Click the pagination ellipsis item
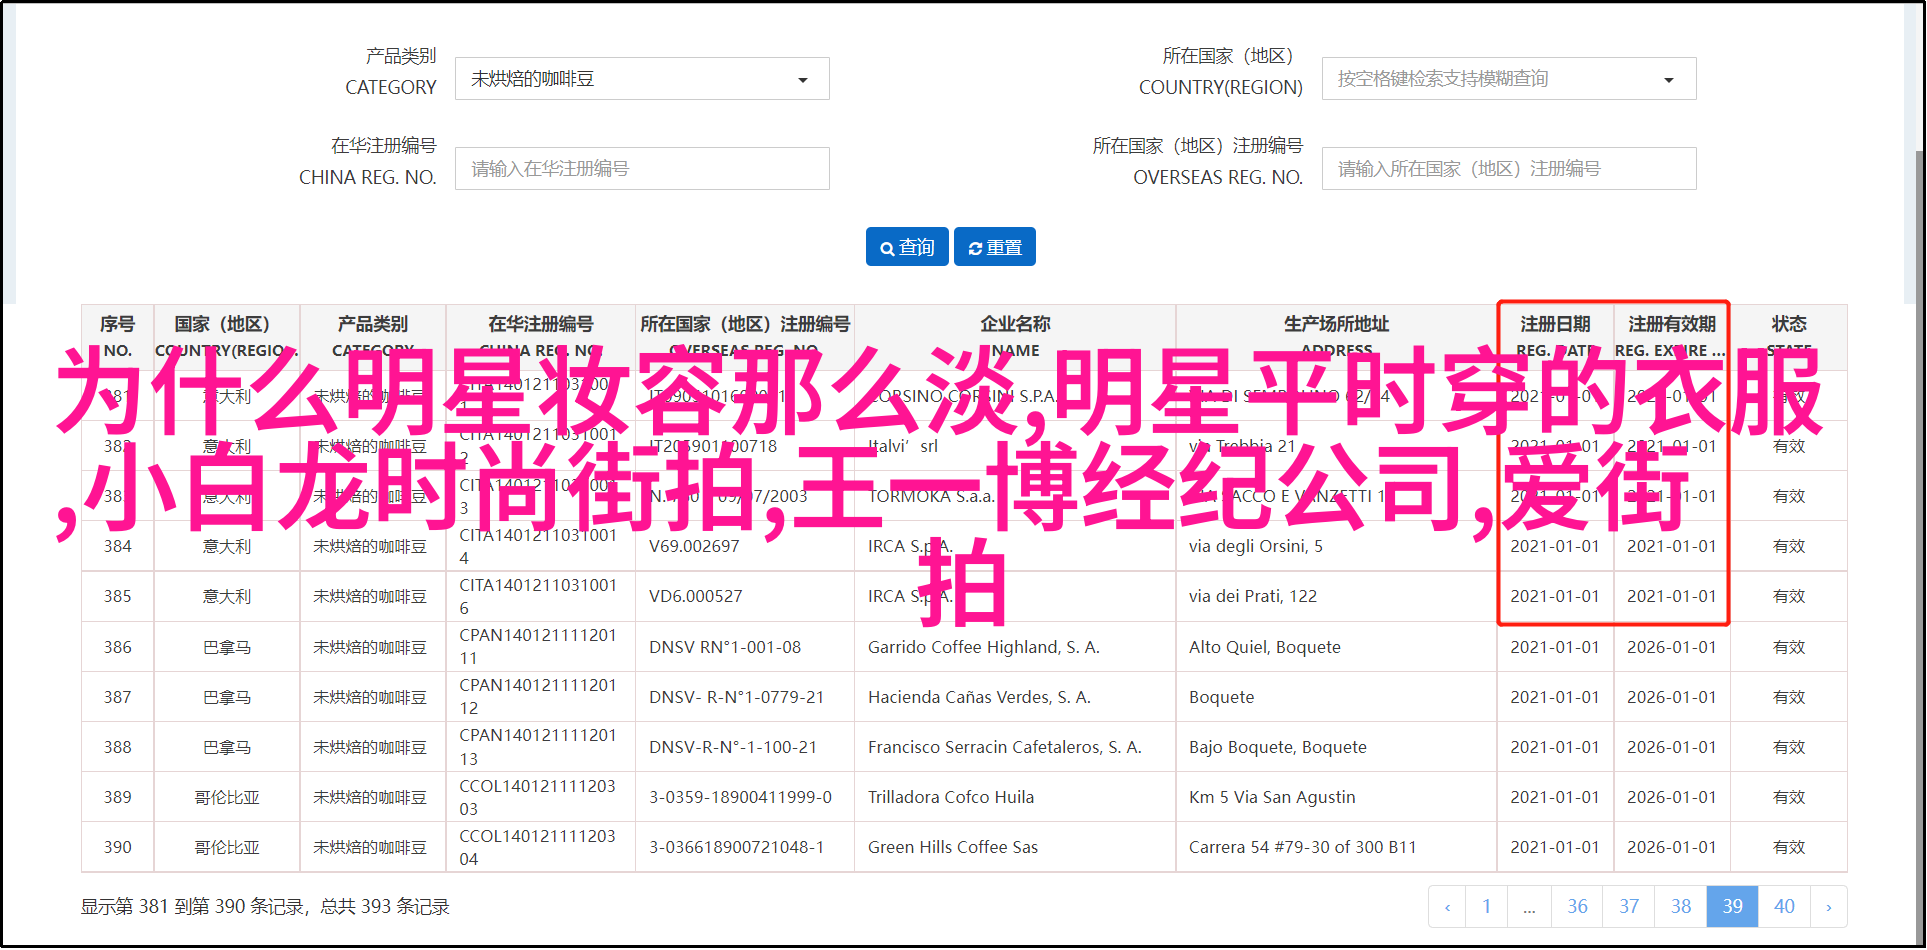Screen dimensions: 1927x950 (1529, 907)
